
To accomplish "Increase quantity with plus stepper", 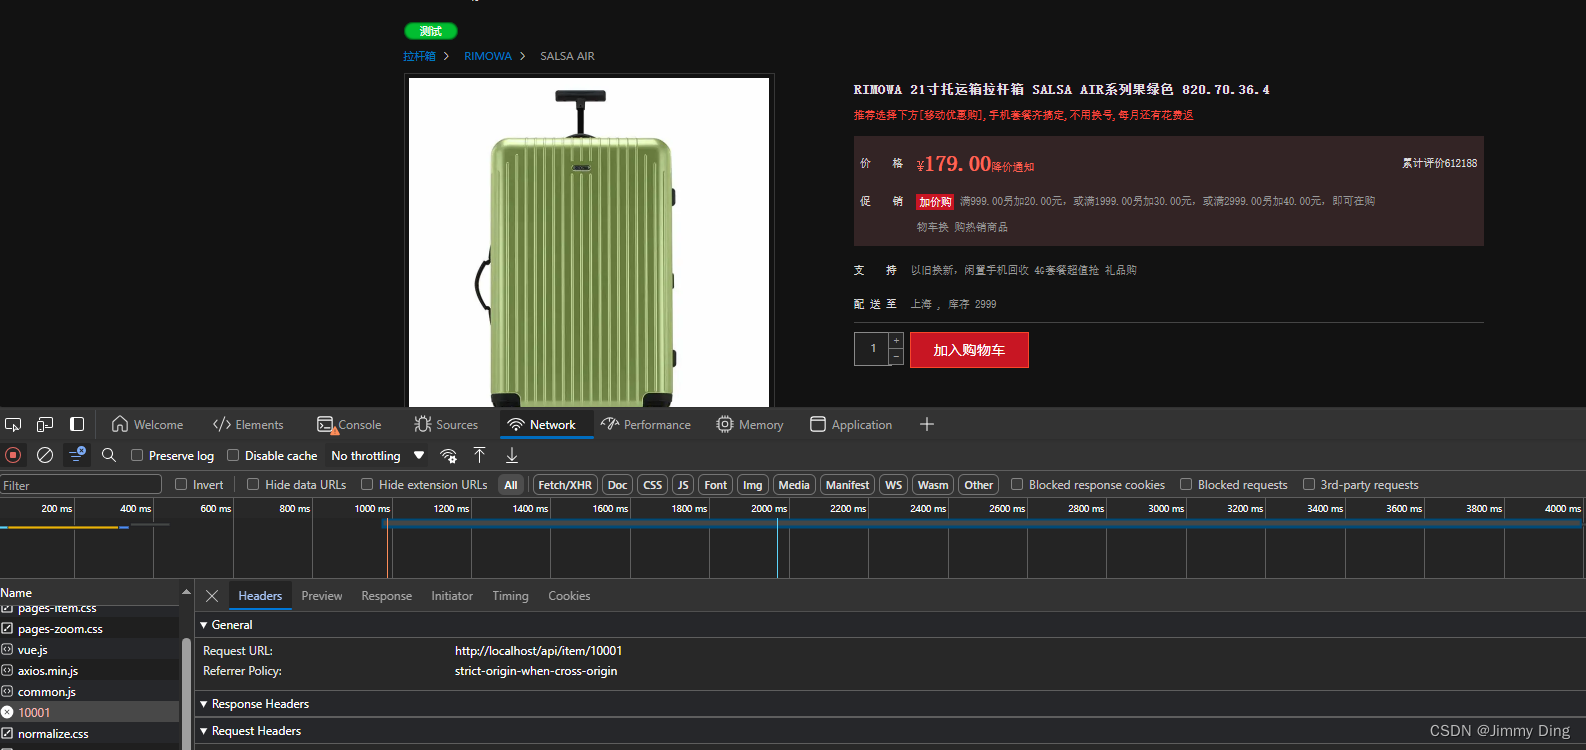I will 896,341.
